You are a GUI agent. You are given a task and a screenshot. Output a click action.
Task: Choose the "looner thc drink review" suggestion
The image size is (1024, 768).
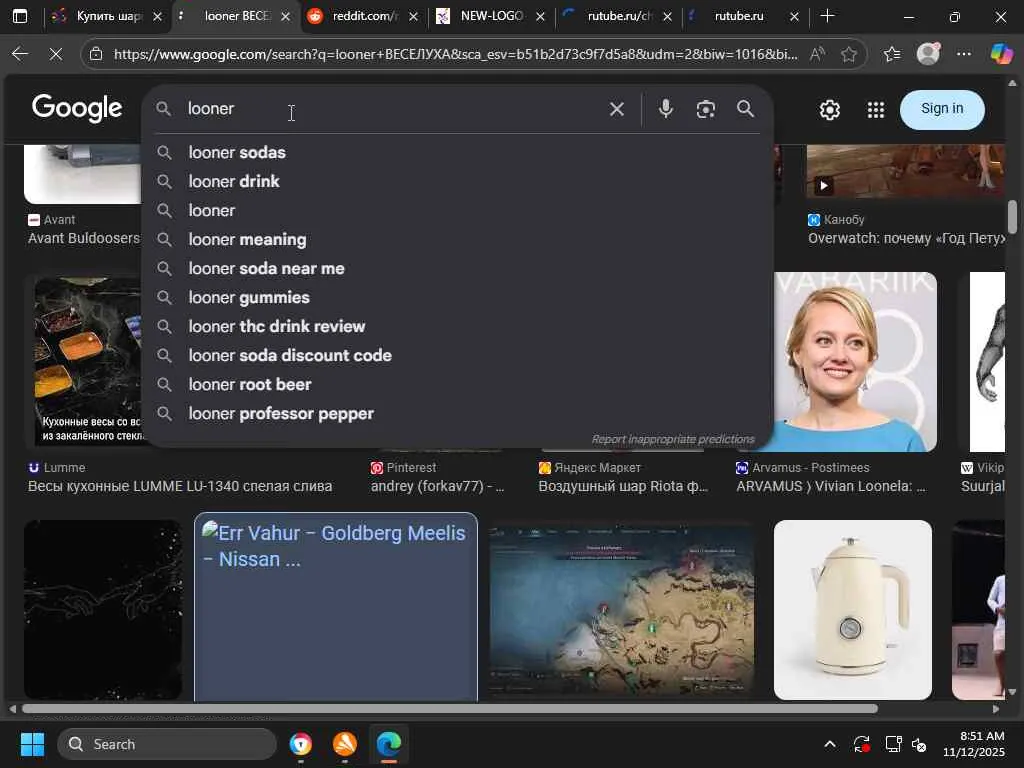click(x=277, y=327)
